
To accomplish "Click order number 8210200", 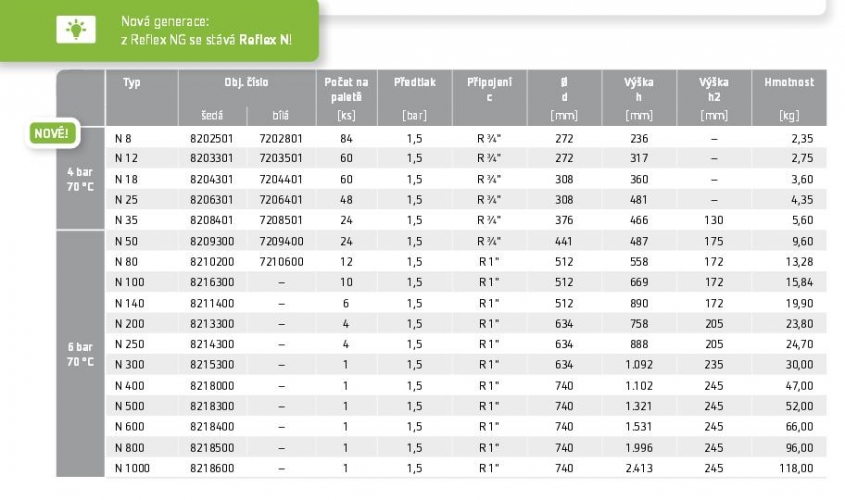I will tap(212, 262).
